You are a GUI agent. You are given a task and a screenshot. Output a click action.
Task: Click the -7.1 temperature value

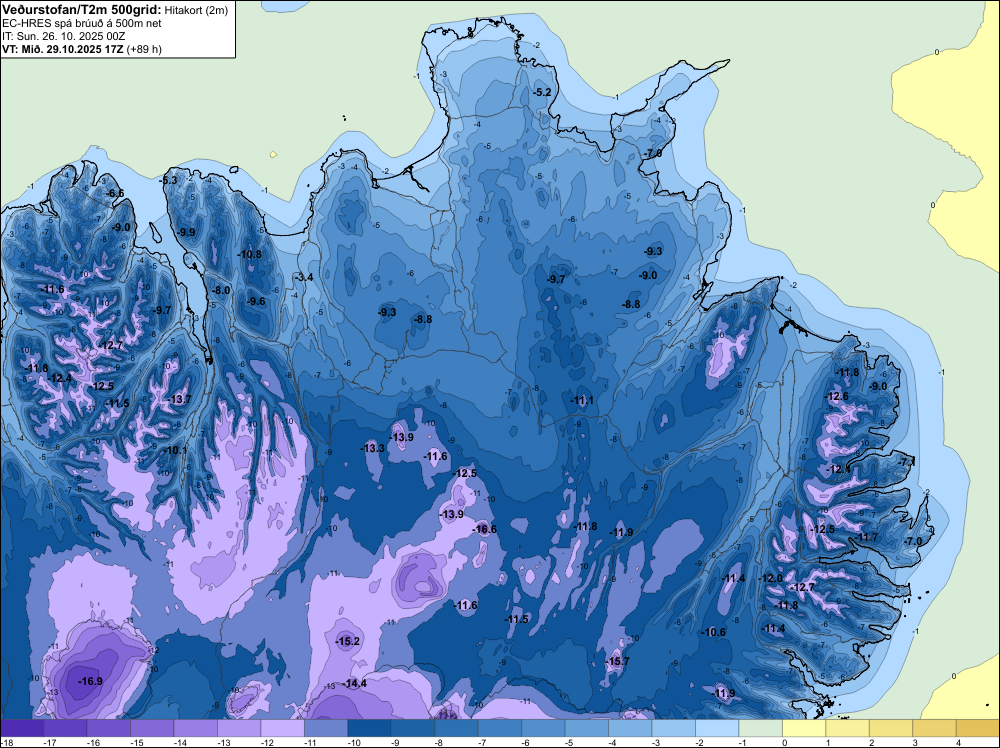click(906, 462)
